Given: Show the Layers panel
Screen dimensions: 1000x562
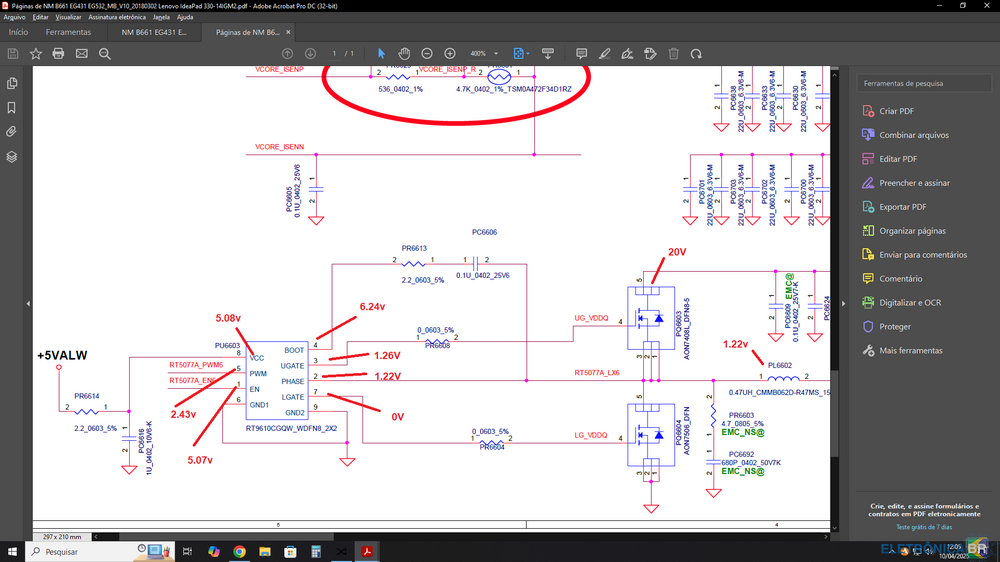Looking at the screenshot, I should click(x=12, y=156).
